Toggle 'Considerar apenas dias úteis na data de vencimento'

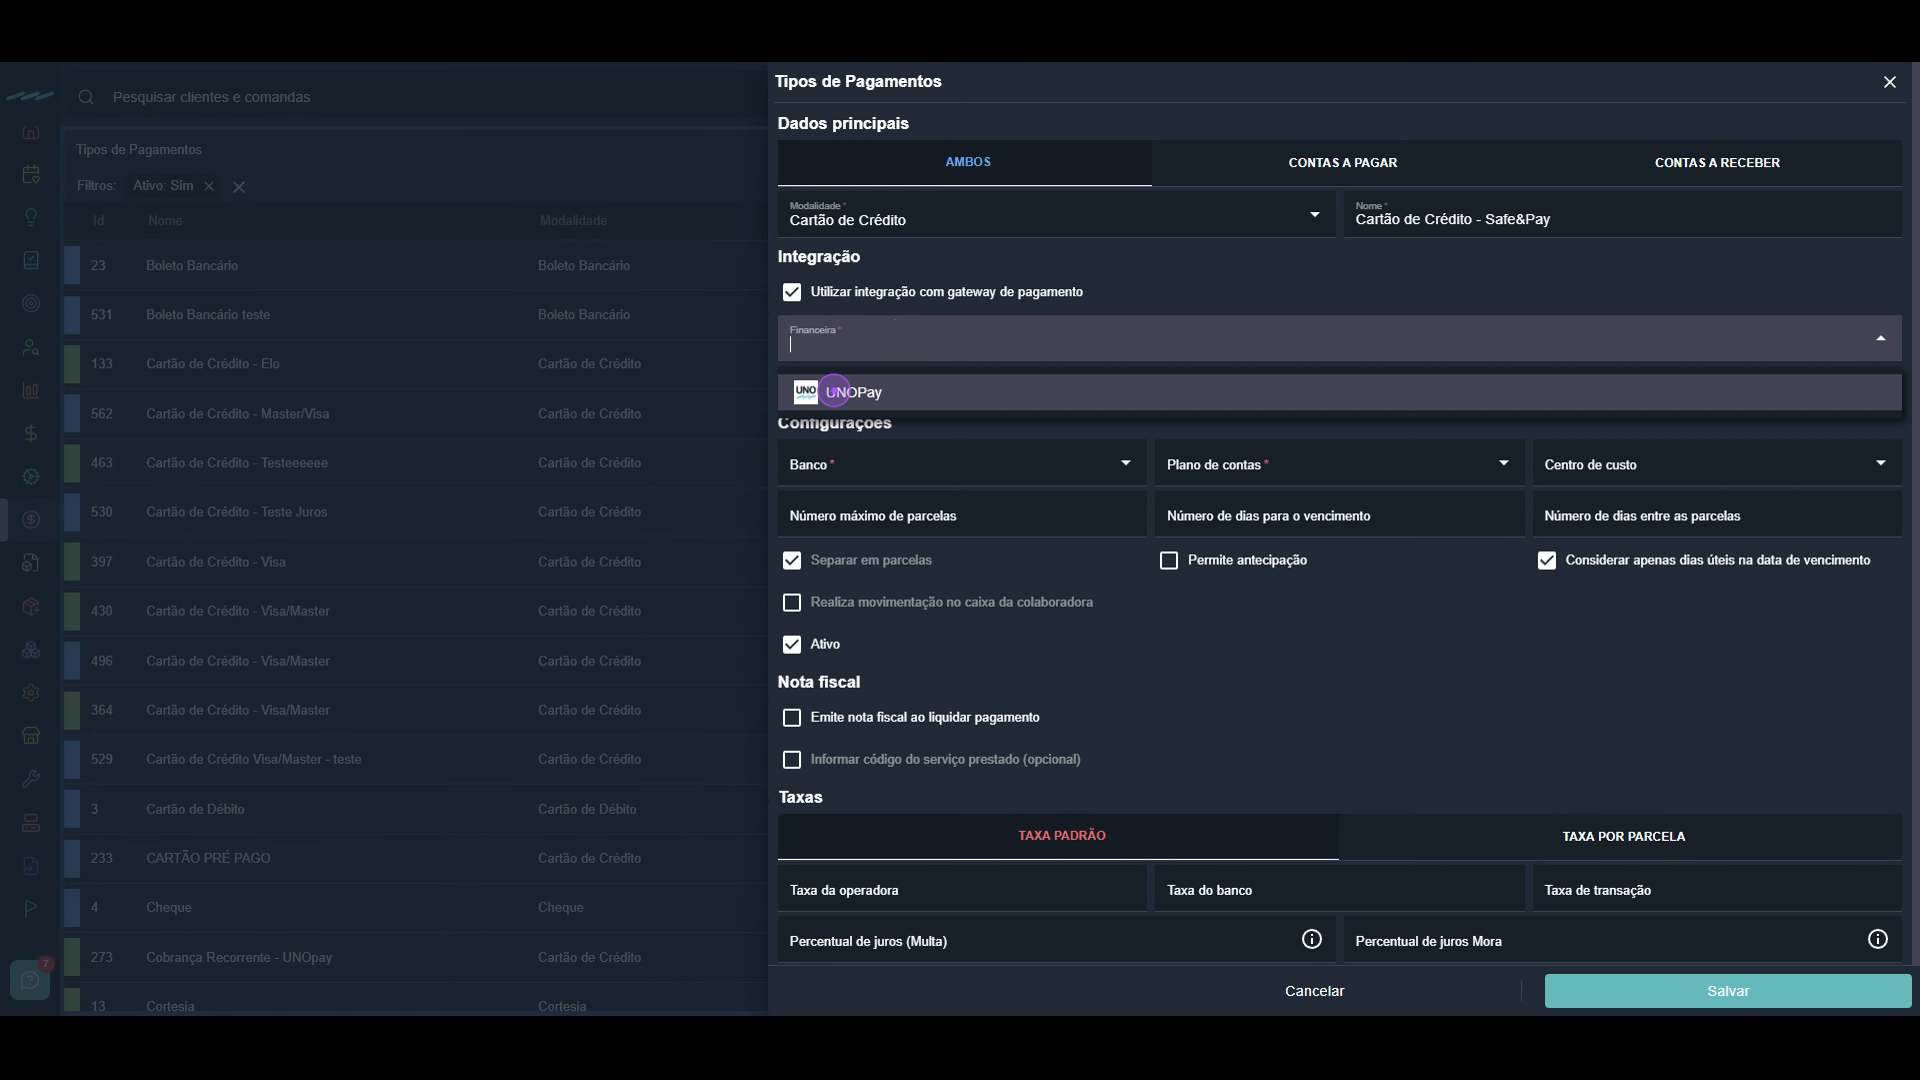coord(1547,560)
